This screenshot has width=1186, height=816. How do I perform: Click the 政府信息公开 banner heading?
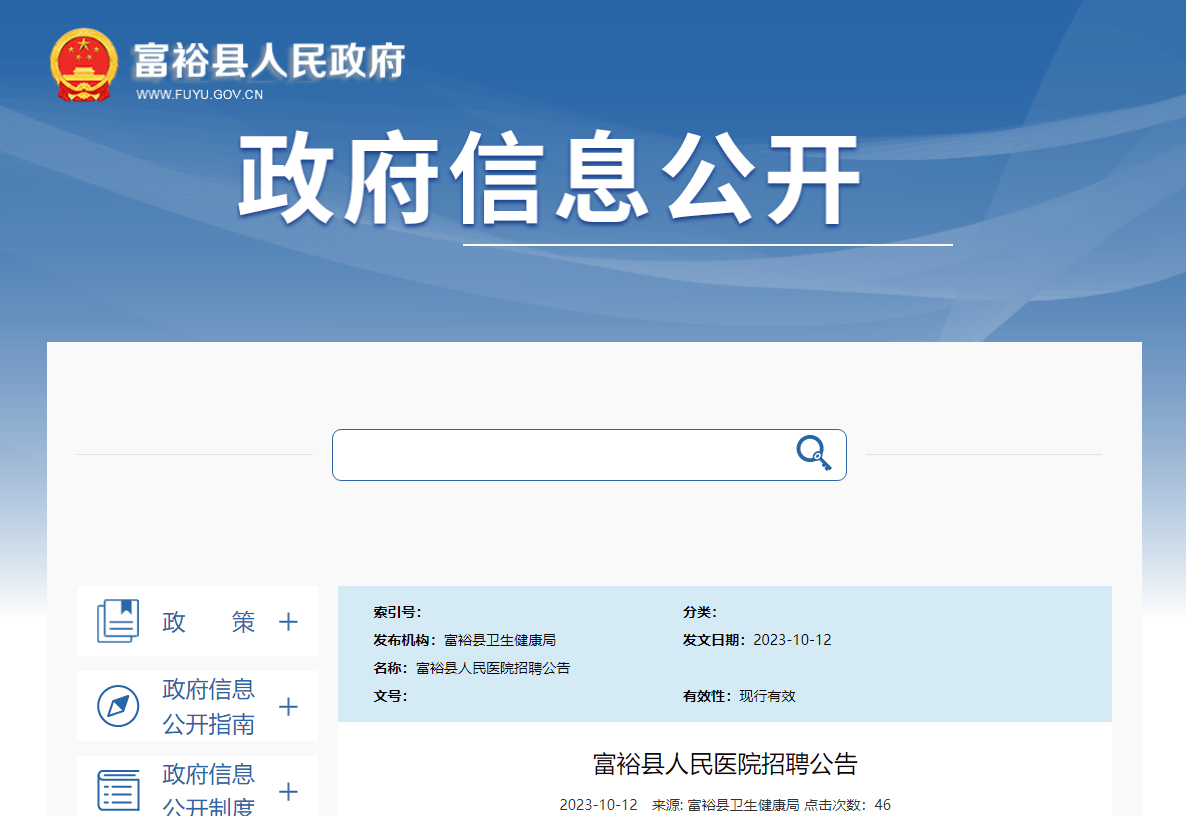coord(549,181)
